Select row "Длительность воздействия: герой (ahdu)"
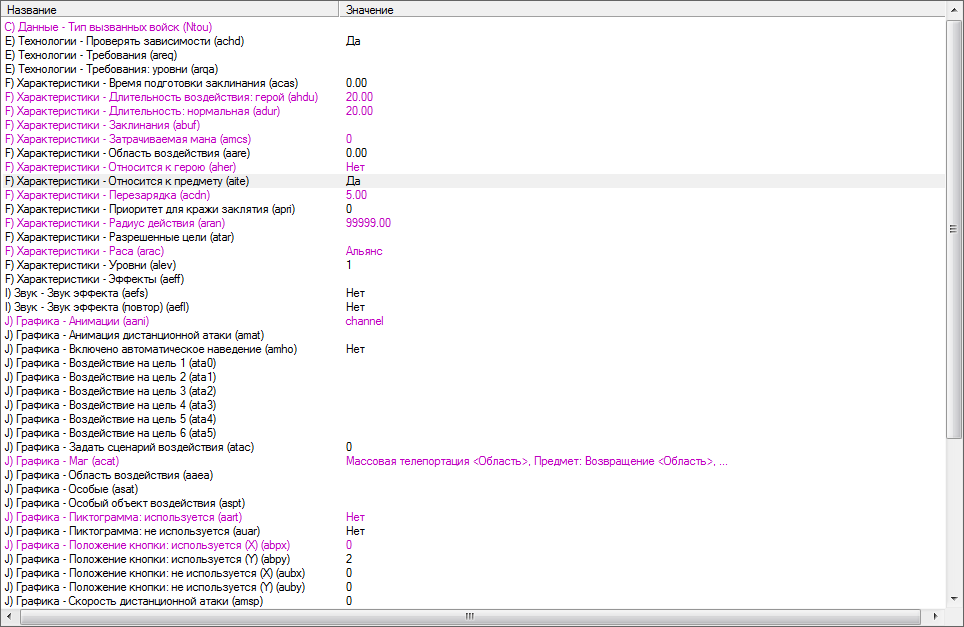The width and height of the screenshot is (964, 627). pyautogui.click(x=473, y=97)
